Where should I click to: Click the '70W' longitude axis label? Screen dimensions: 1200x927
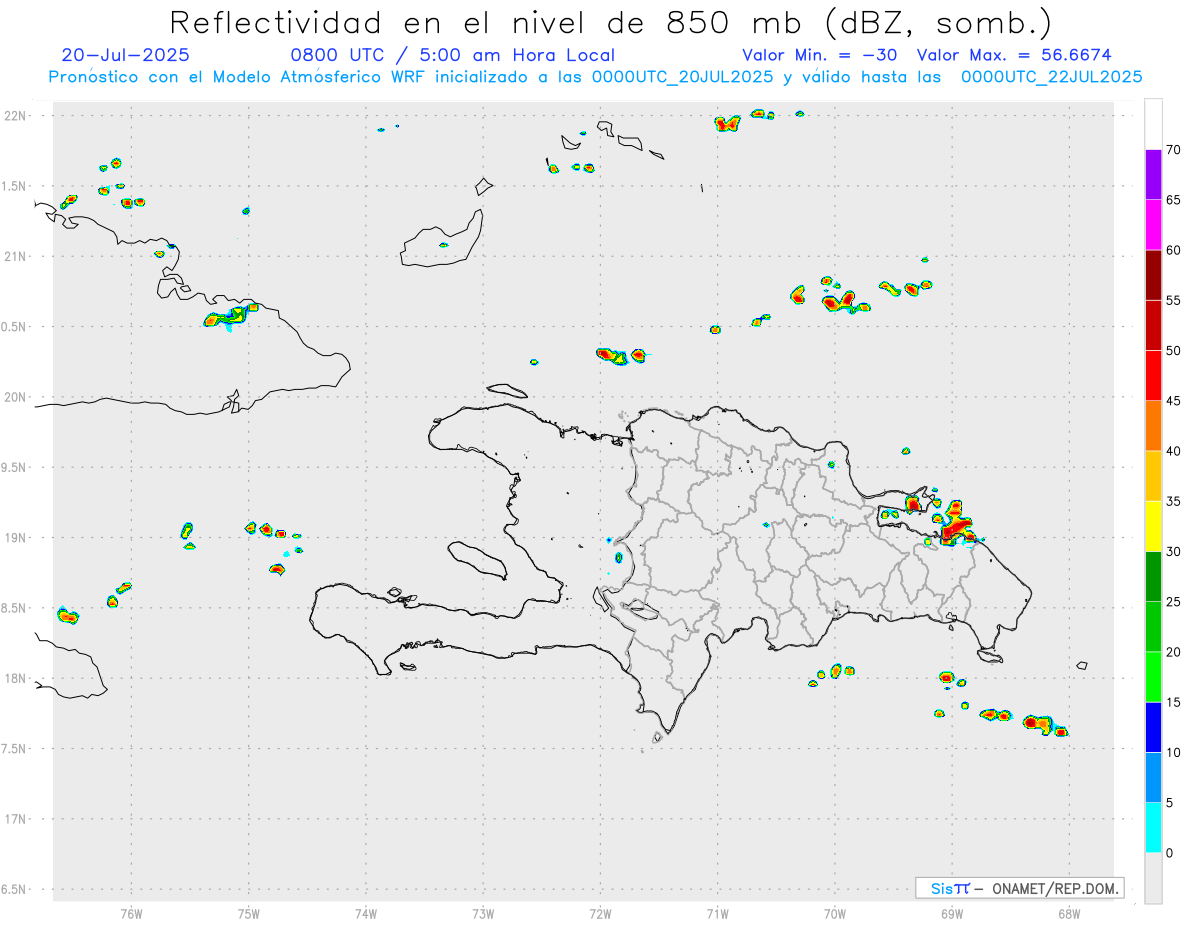tap(835, 913)
